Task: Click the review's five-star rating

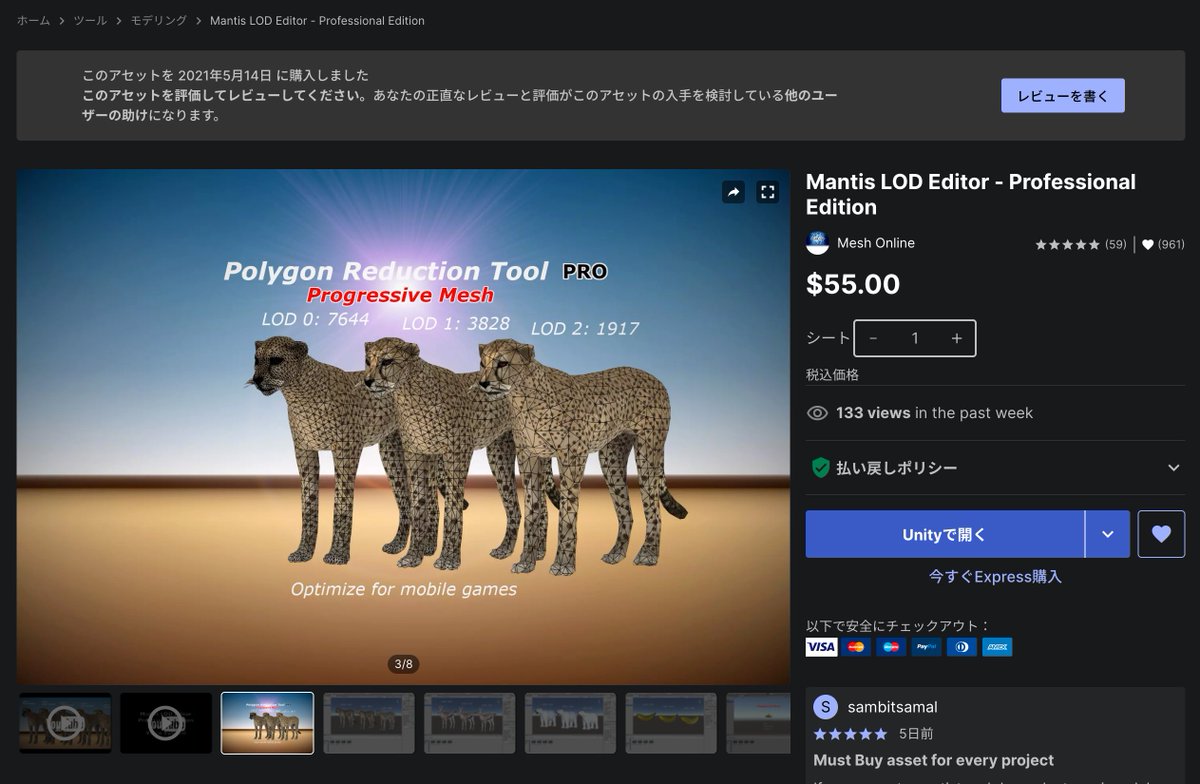Action: click(x=850, y=734)
